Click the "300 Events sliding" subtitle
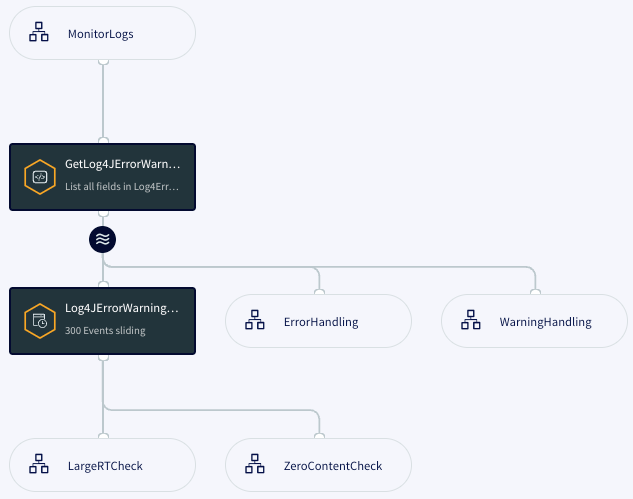 point(105,330)
